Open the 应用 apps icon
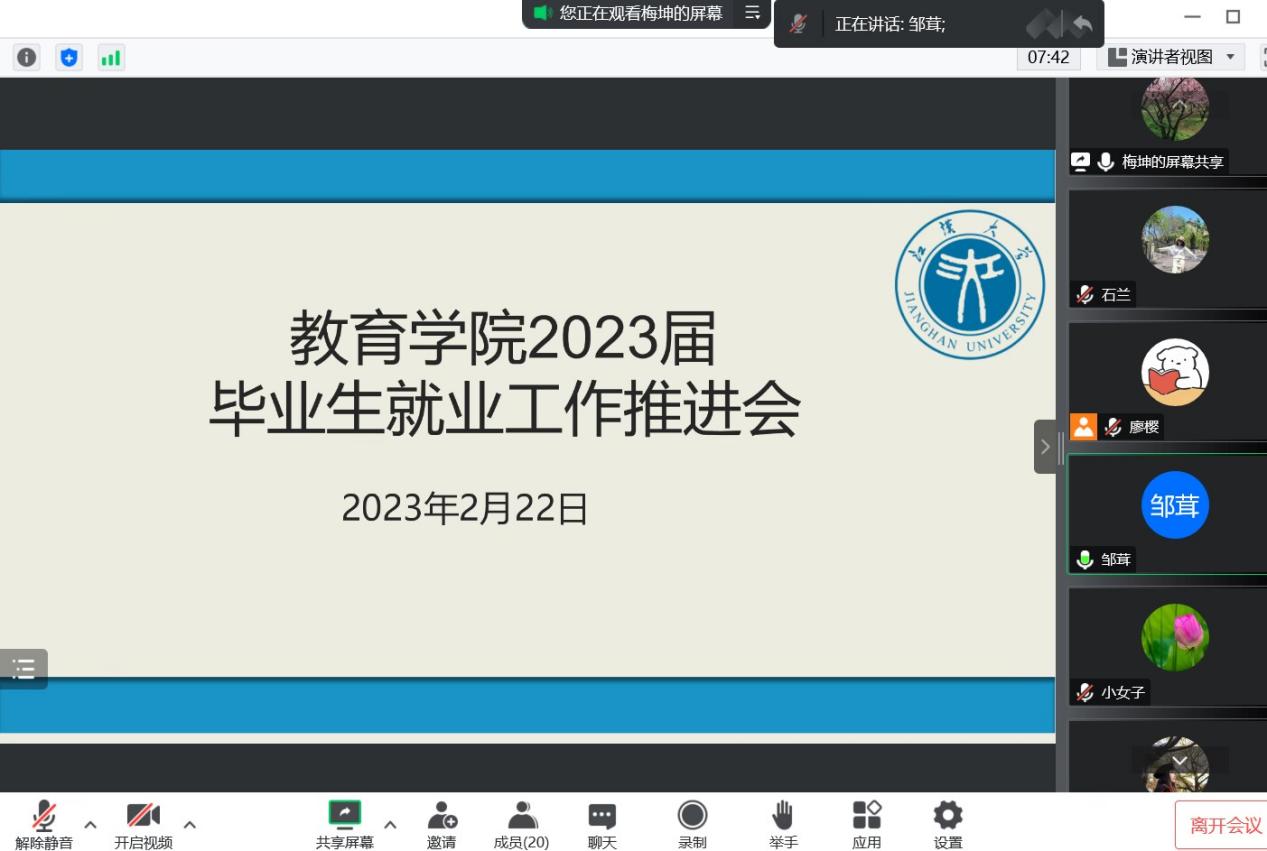 pos(866,824)
